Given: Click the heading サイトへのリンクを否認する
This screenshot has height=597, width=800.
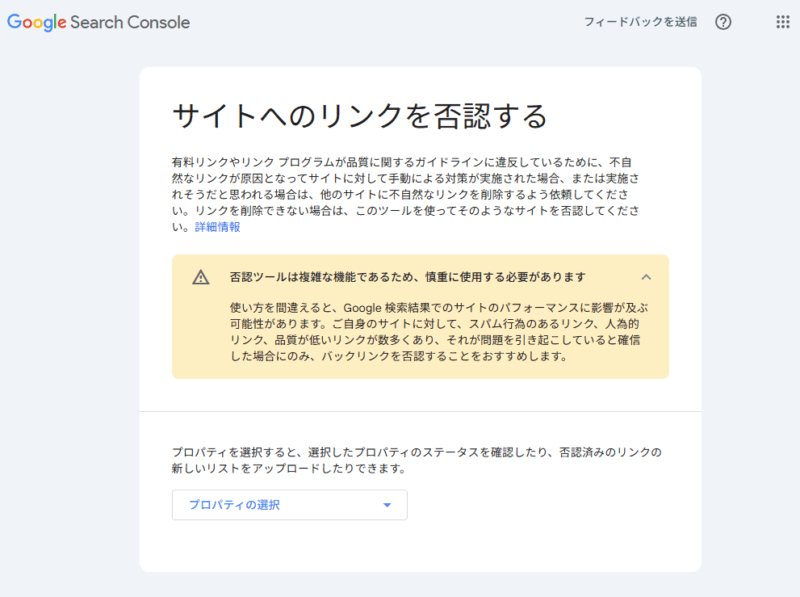Looking at the screenshot, I should tap(360, 116).
